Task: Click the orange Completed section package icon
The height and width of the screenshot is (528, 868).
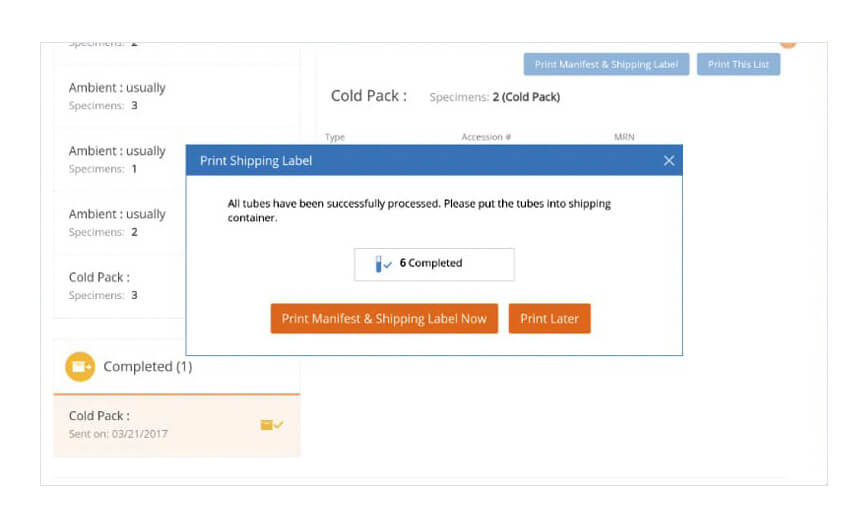Action: [80, 367]
